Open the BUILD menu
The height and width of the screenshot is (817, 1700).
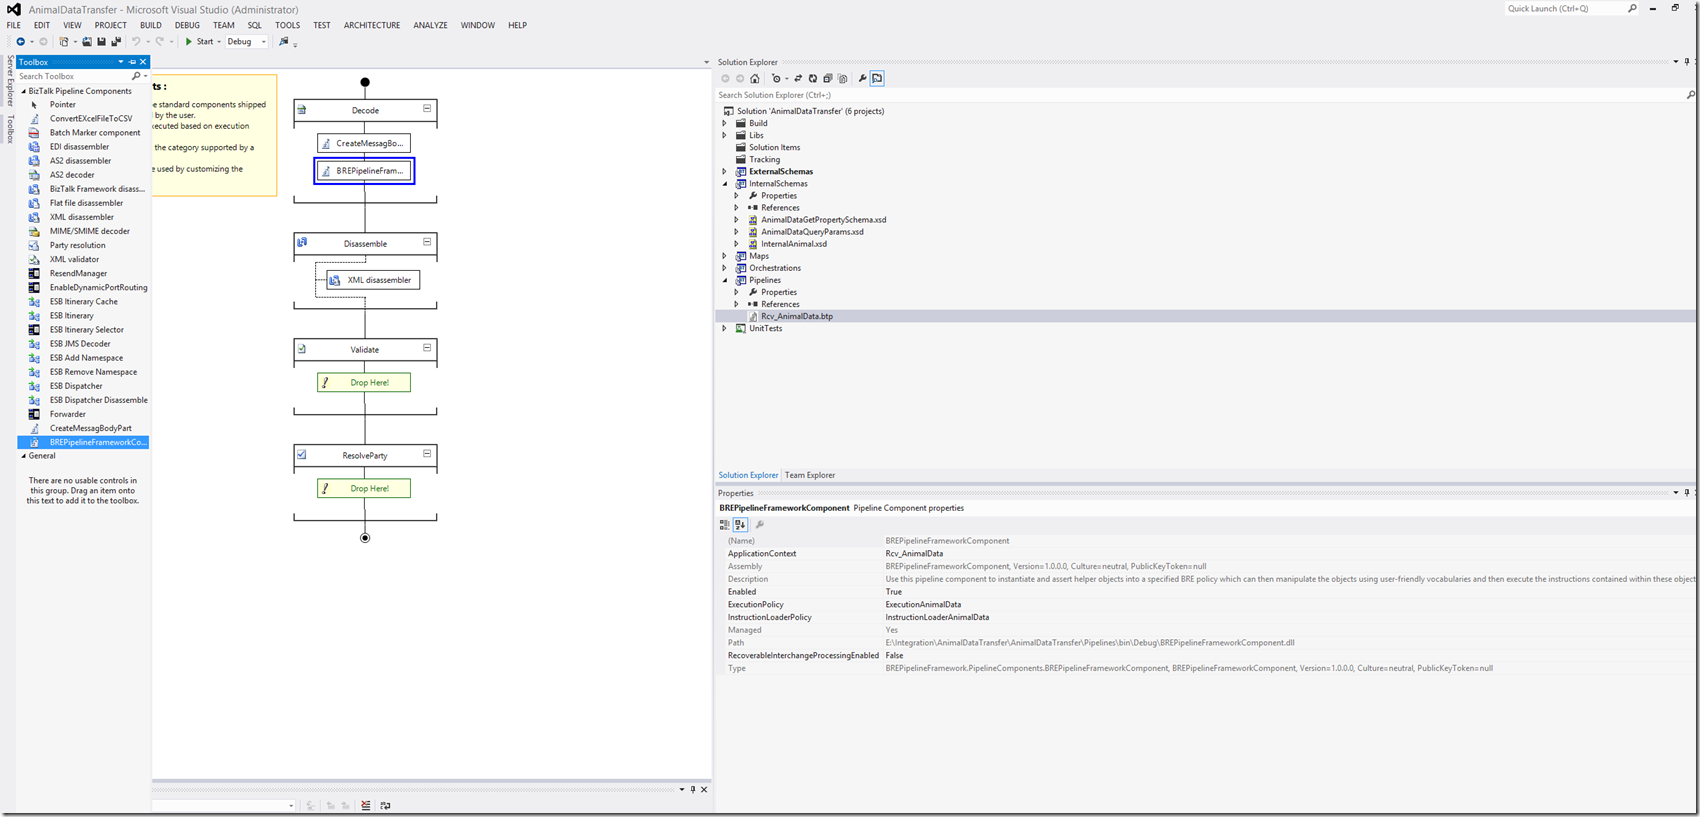[x=150, y=25]
